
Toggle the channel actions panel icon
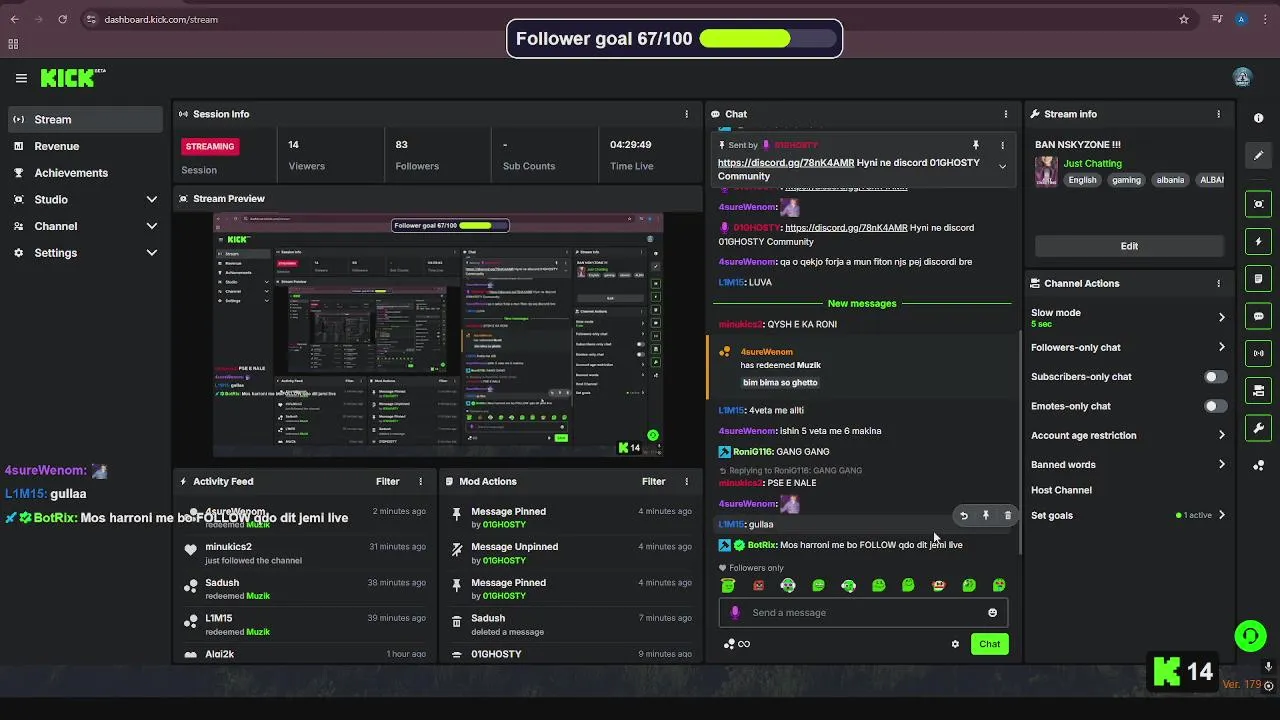coord(1258,391)
